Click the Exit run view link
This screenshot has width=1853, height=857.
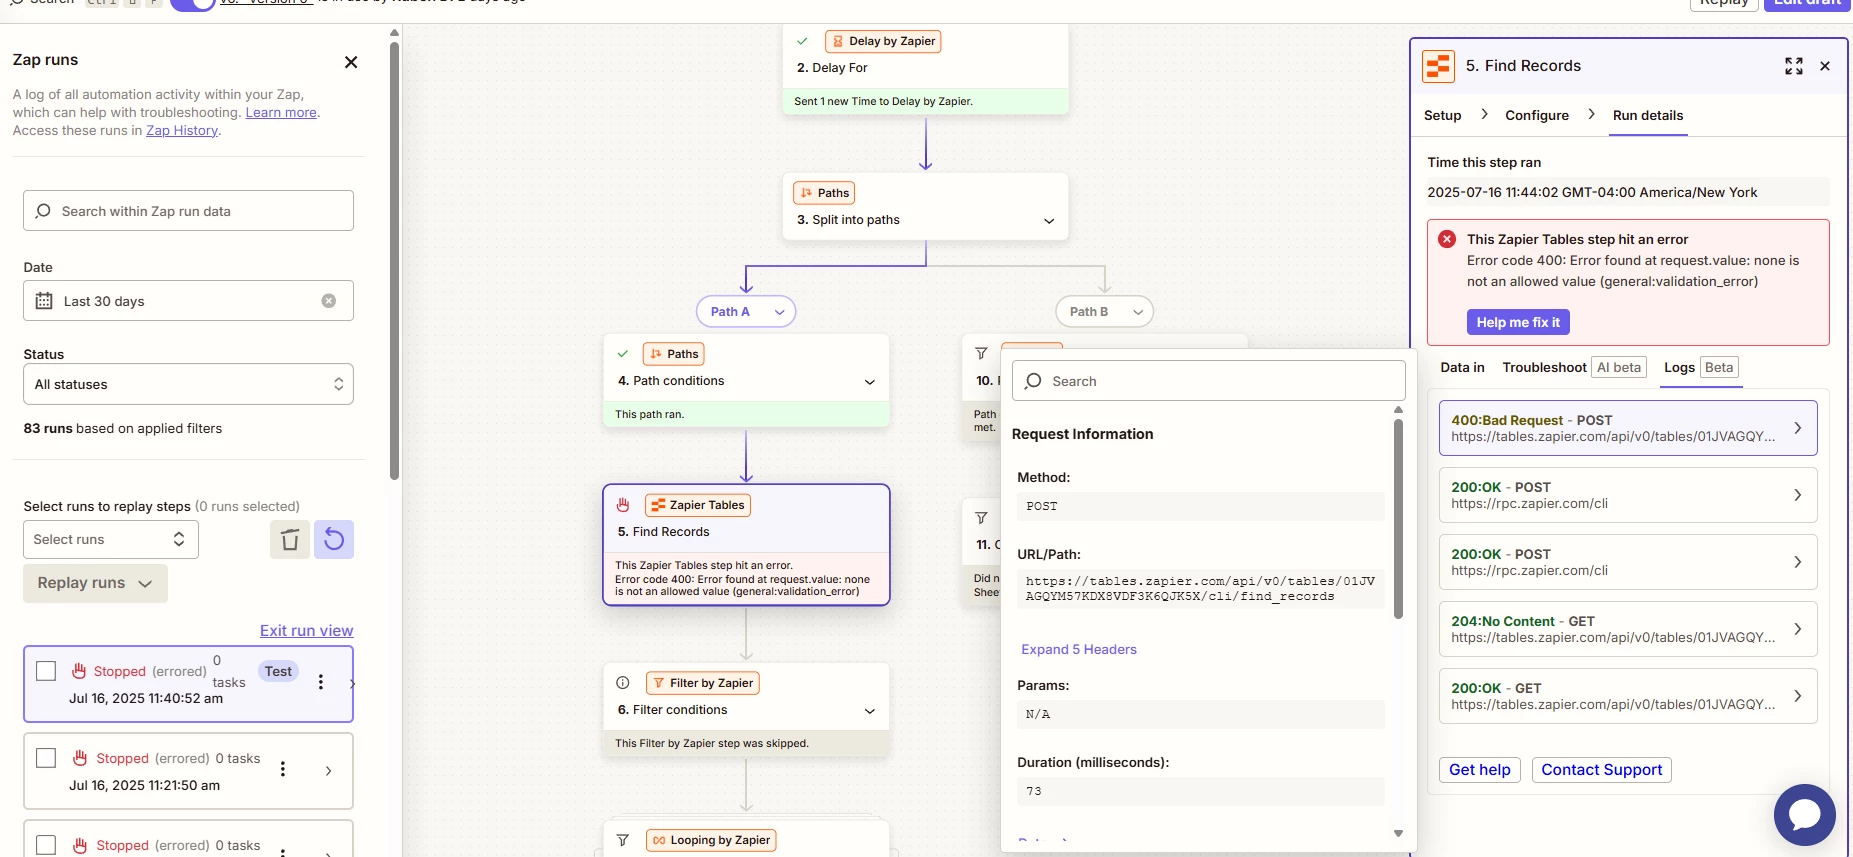[x=307, y=631]
